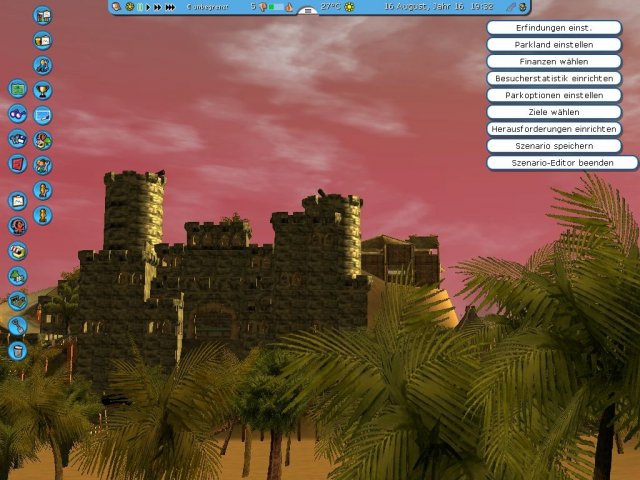Screen dimensions: 640x480
Task: Select the upper golden statue icon
Action: point(42,190)
